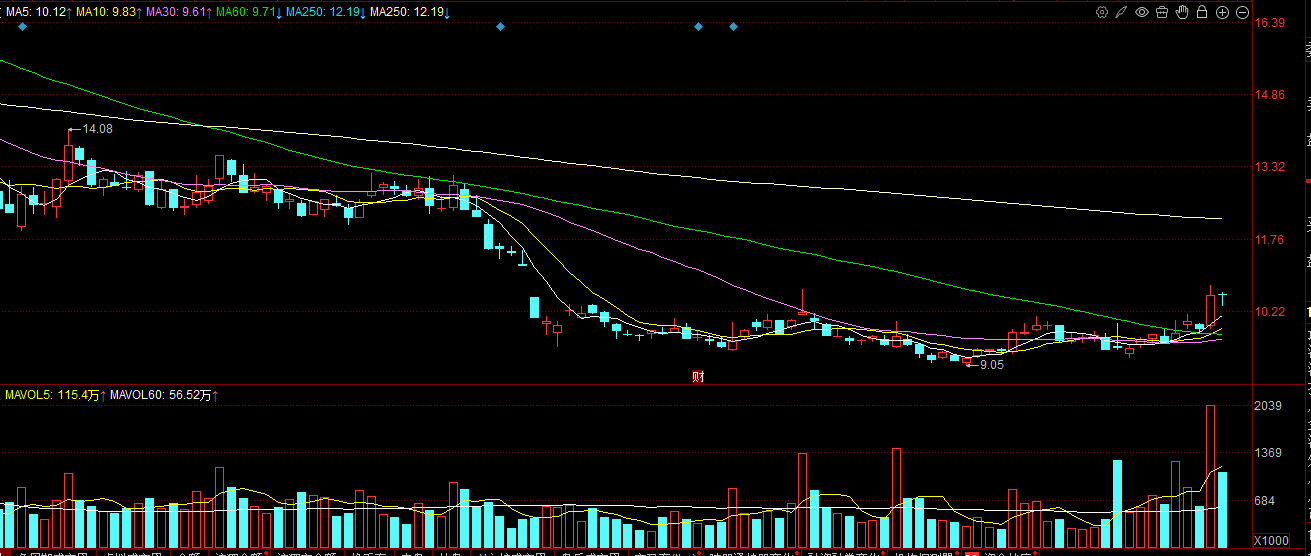Click the rightmost blue diamond event marker
Image resolution: width=1311 pixels, height=556 pixels.
click(733, 26)
